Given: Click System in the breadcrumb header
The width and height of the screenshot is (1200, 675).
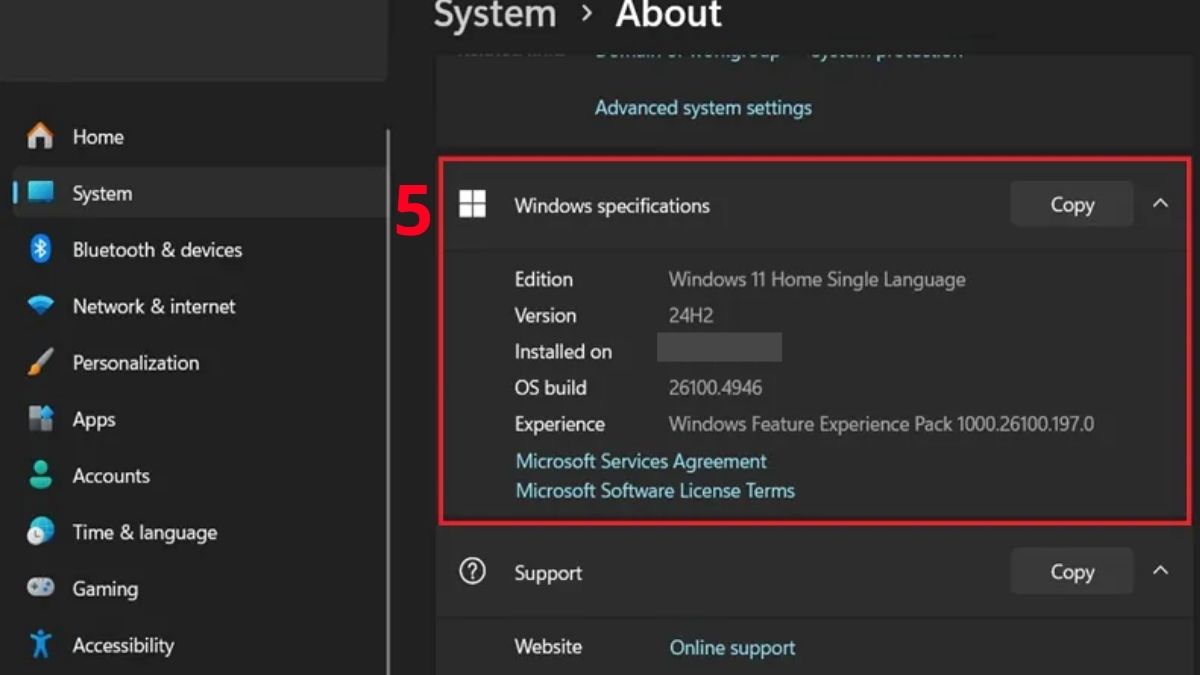Looking at the screenshot, I should (495, 14).
